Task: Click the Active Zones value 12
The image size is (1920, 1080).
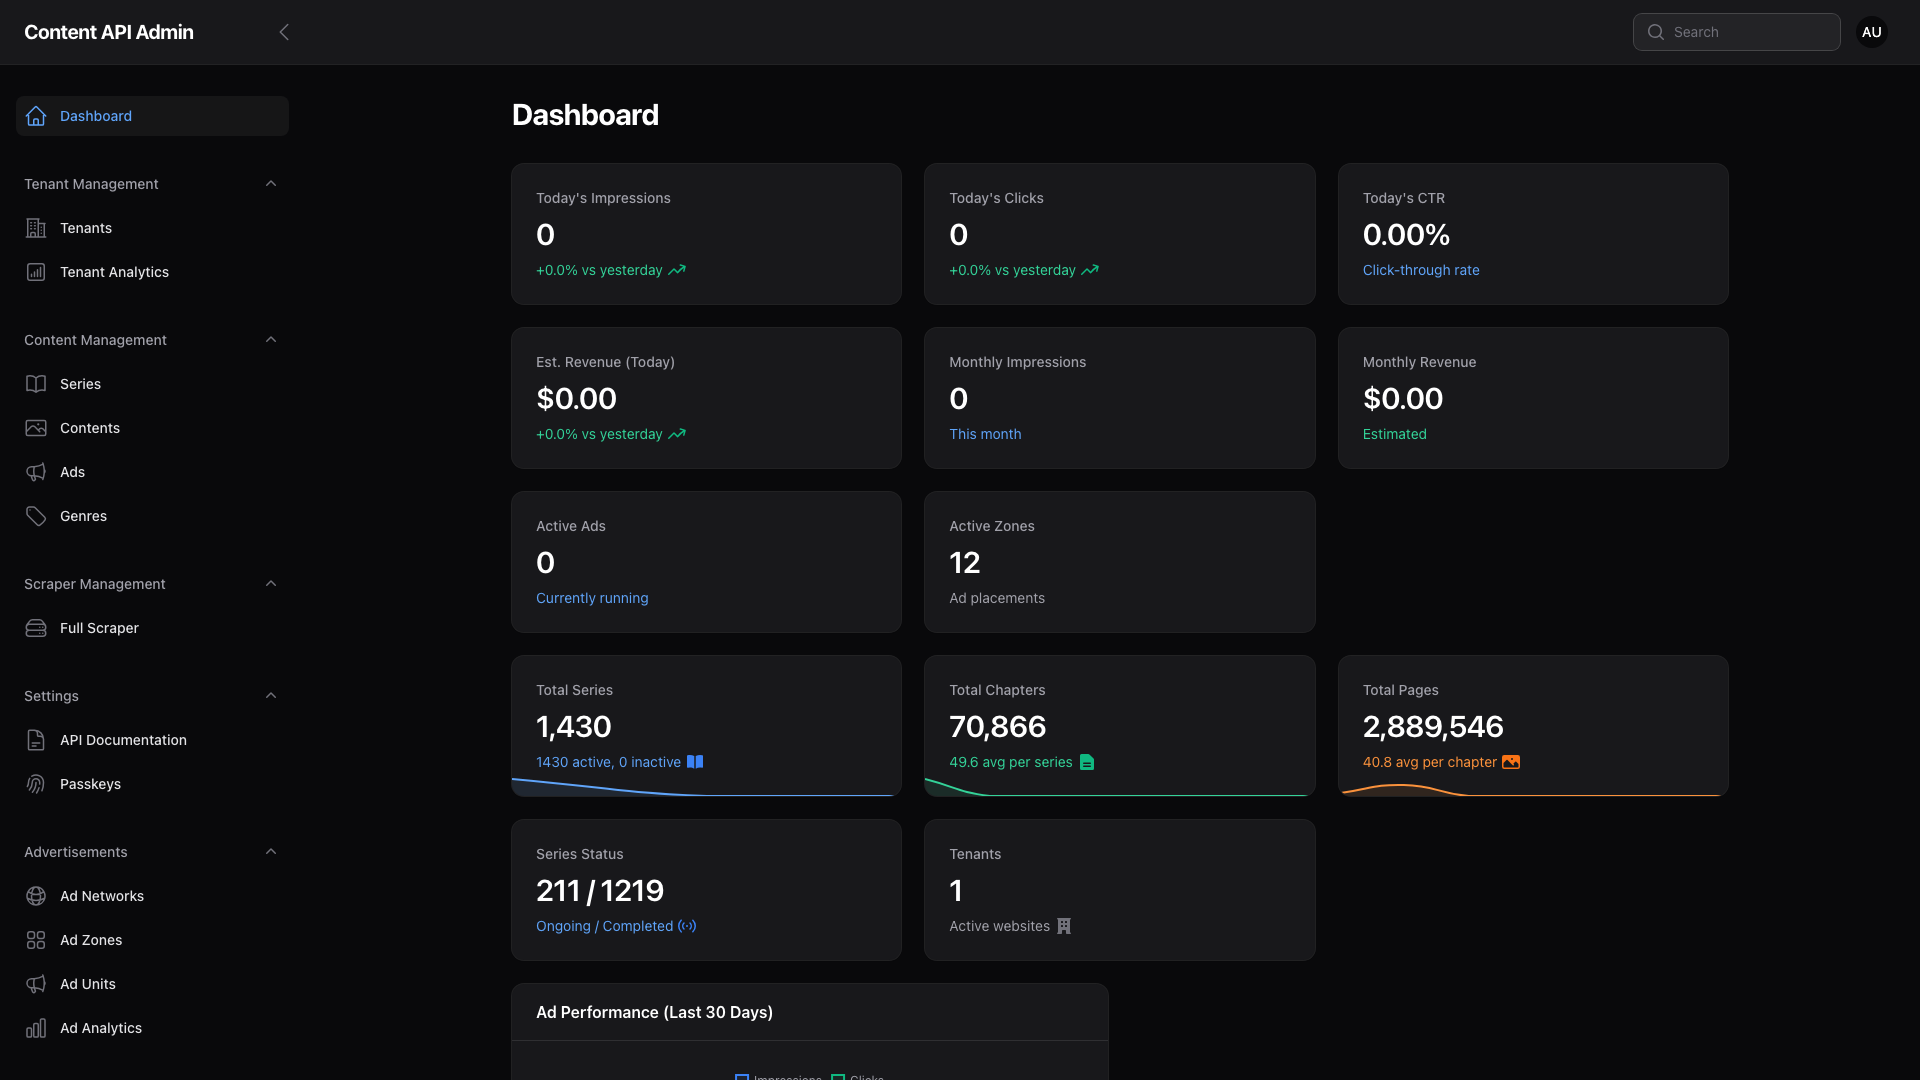Action: click(x=965, y=562)
